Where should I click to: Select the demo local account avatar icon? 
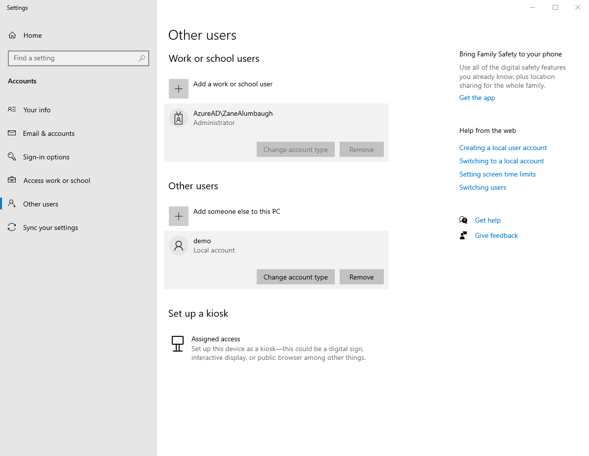point(178,246)
